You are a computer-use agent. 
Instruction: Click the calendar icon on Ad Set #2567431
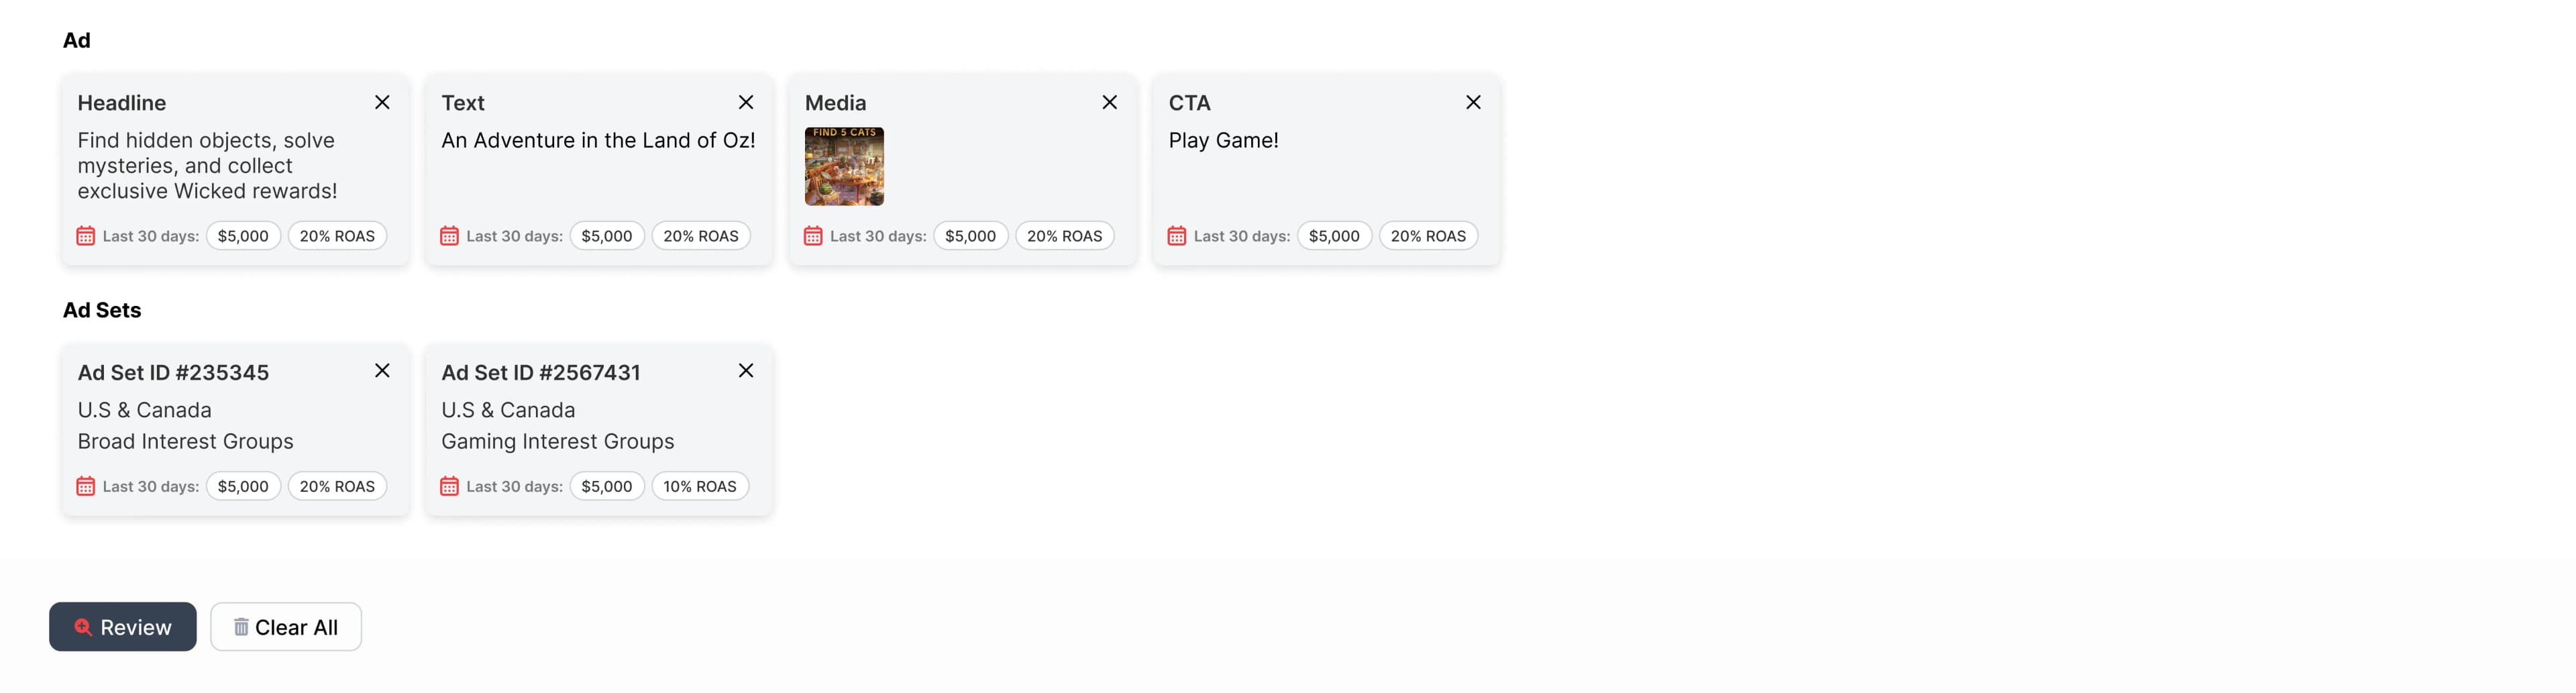449,486
